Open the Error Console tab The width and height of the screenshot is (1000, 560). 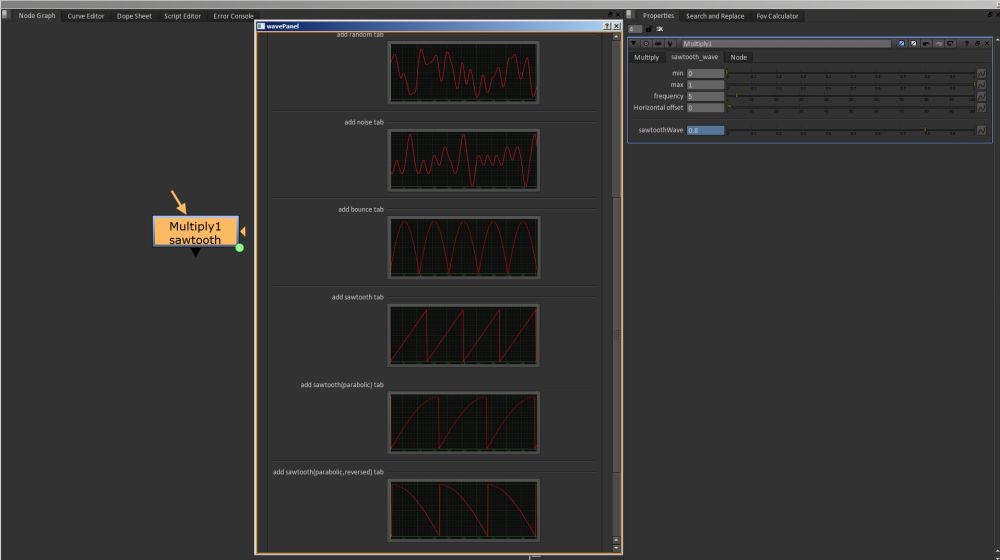point(233,16)
